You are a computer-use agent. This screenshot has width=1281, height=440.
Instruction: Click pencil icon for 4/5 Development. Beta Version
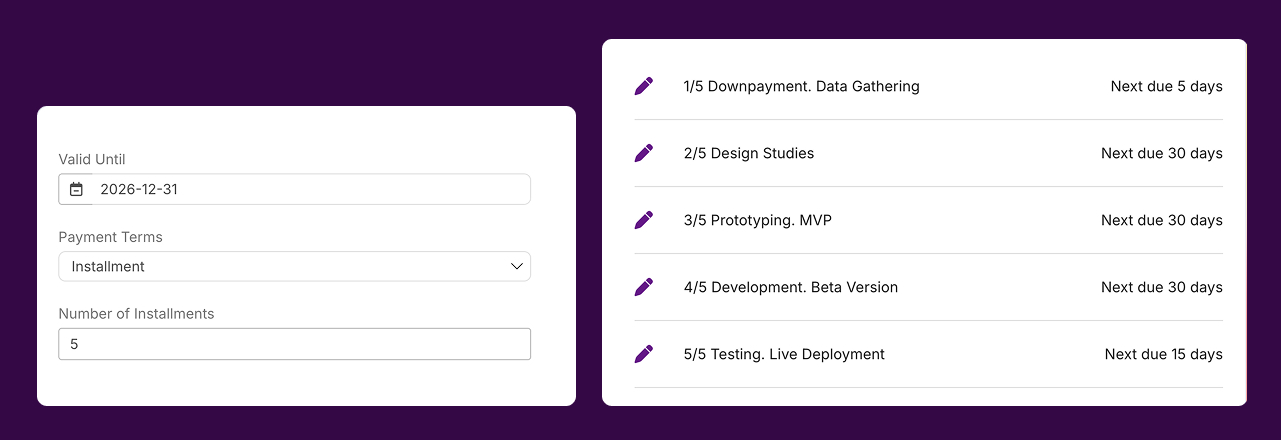[x=644, y=287]
